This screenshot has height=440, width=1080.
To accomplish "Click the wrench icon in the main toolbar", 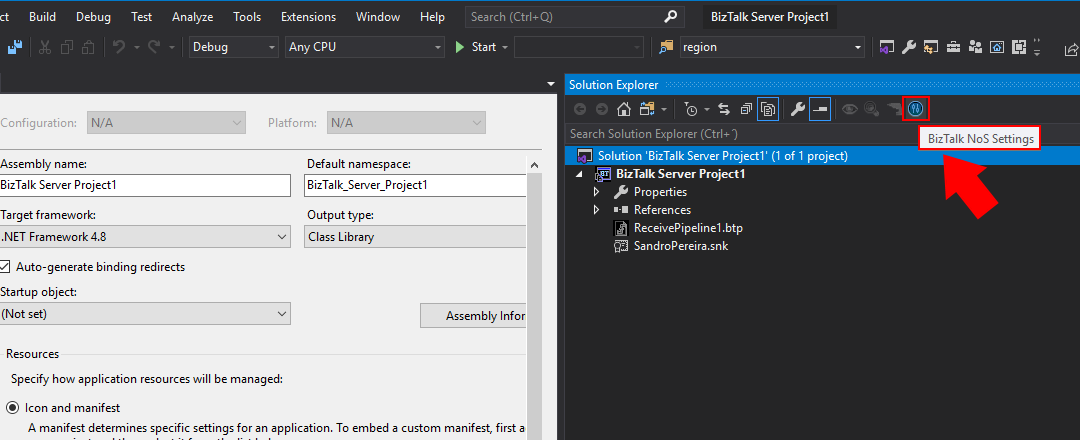I will [909, 48].
